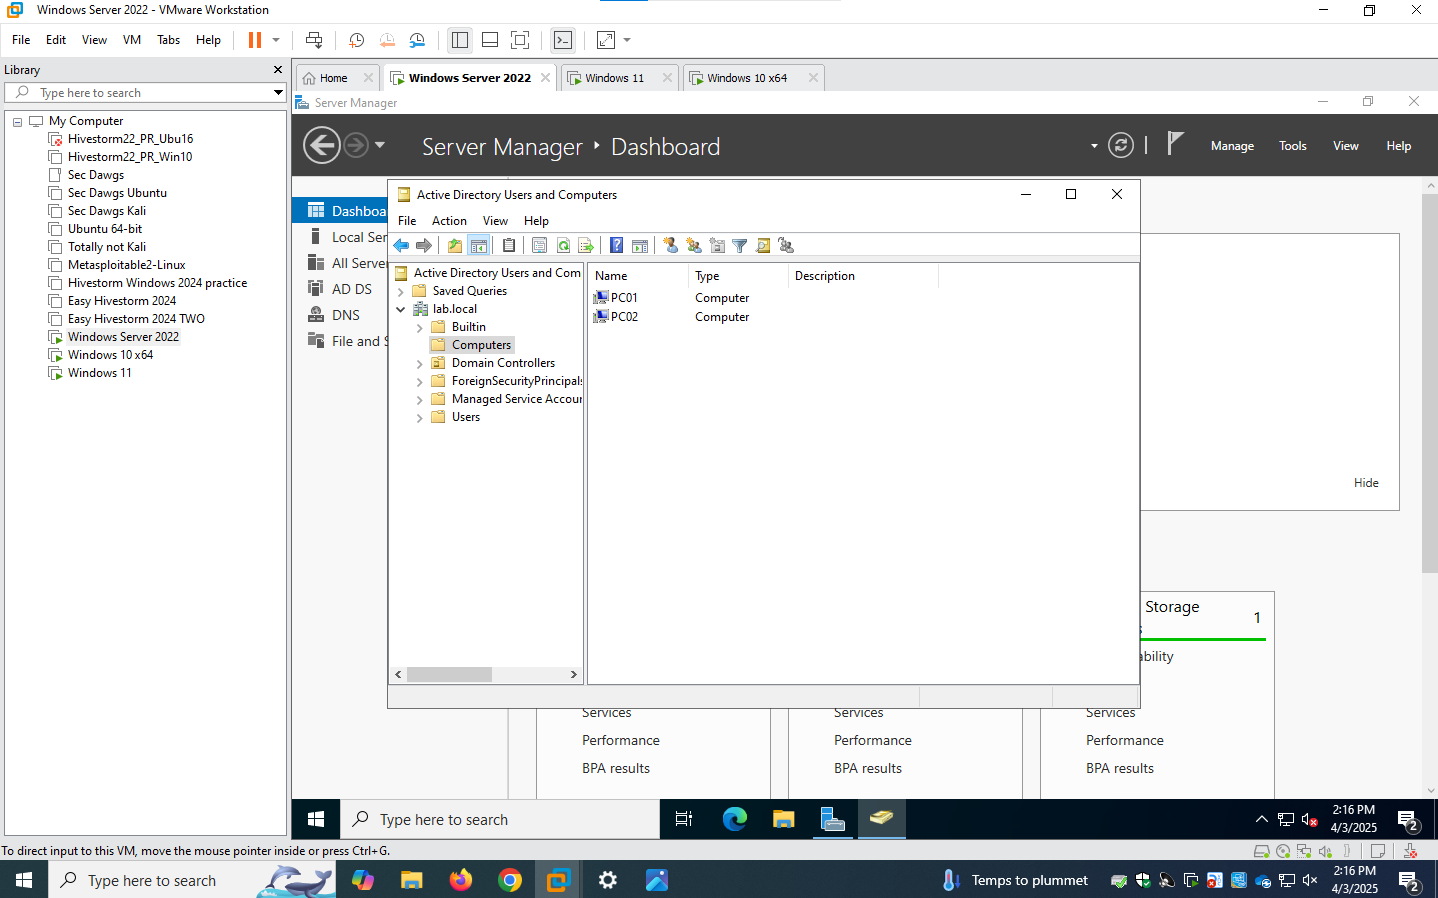Enter full screen mode in VMware Workstation
The height and width of the screenshot is (898, 1438).
520,40
